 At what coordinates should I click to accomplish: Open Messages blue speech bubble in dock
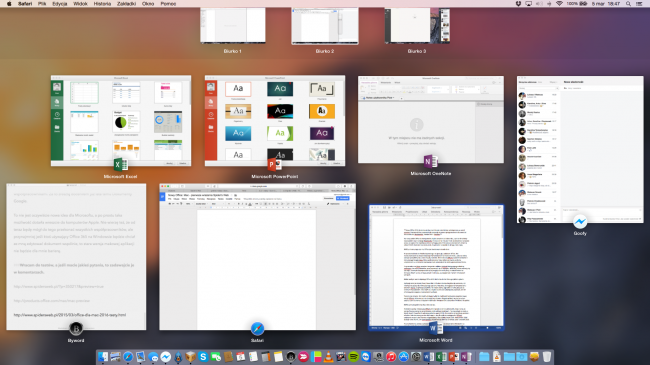153,356
